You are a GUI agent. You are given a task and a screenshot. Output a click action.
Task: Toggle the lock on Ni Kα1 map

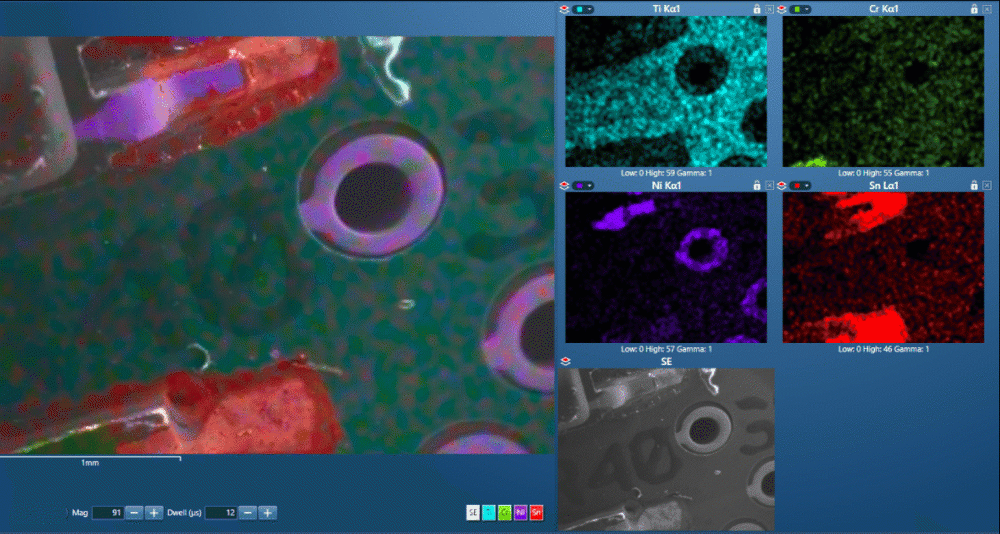click(757, 185)
